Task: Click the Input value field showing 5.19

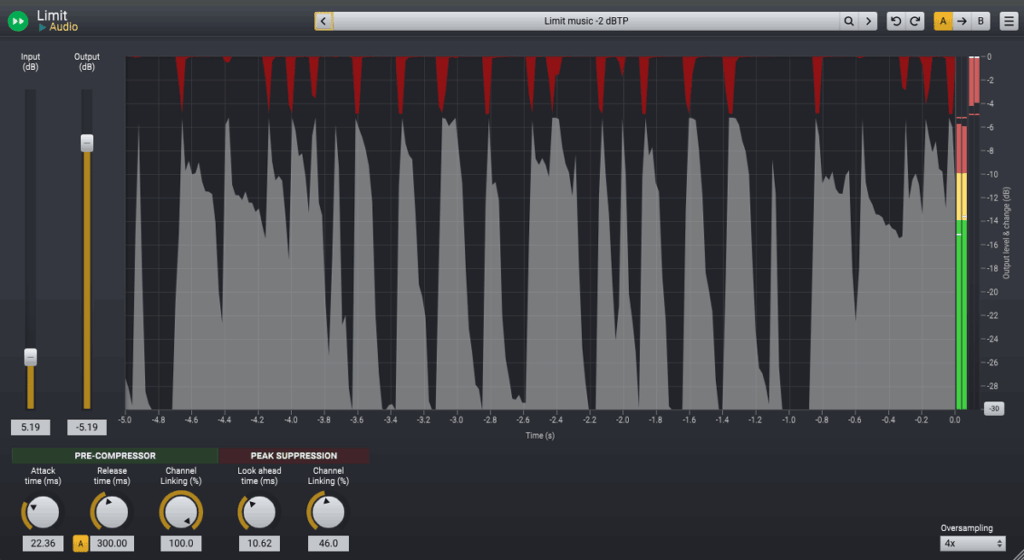Action: [30, 428]
